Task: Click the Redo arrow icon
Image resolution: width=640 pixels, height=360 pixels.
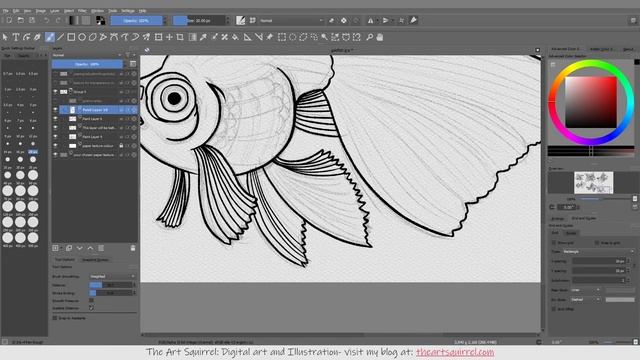Action: point(58,20)
